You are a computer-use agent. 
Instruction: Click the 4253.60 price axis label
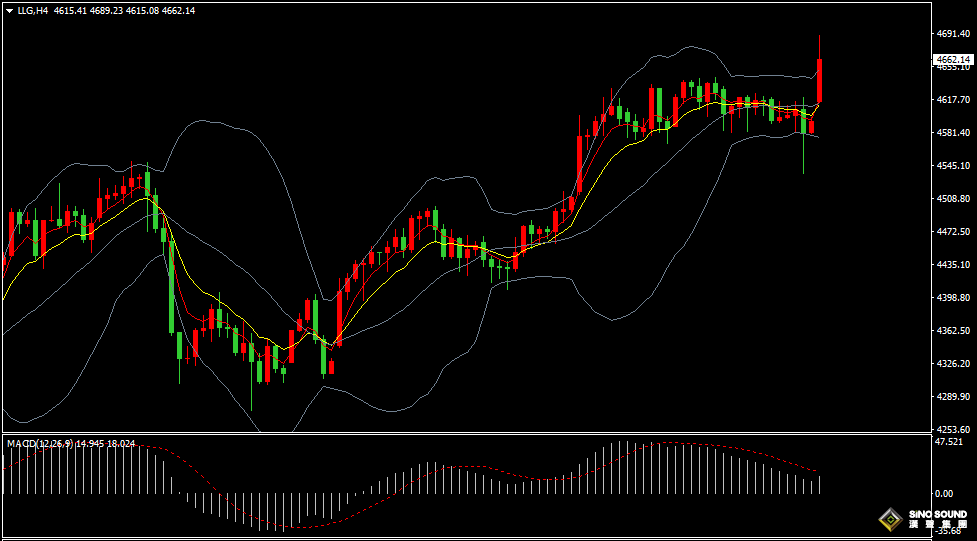(953, 430)
